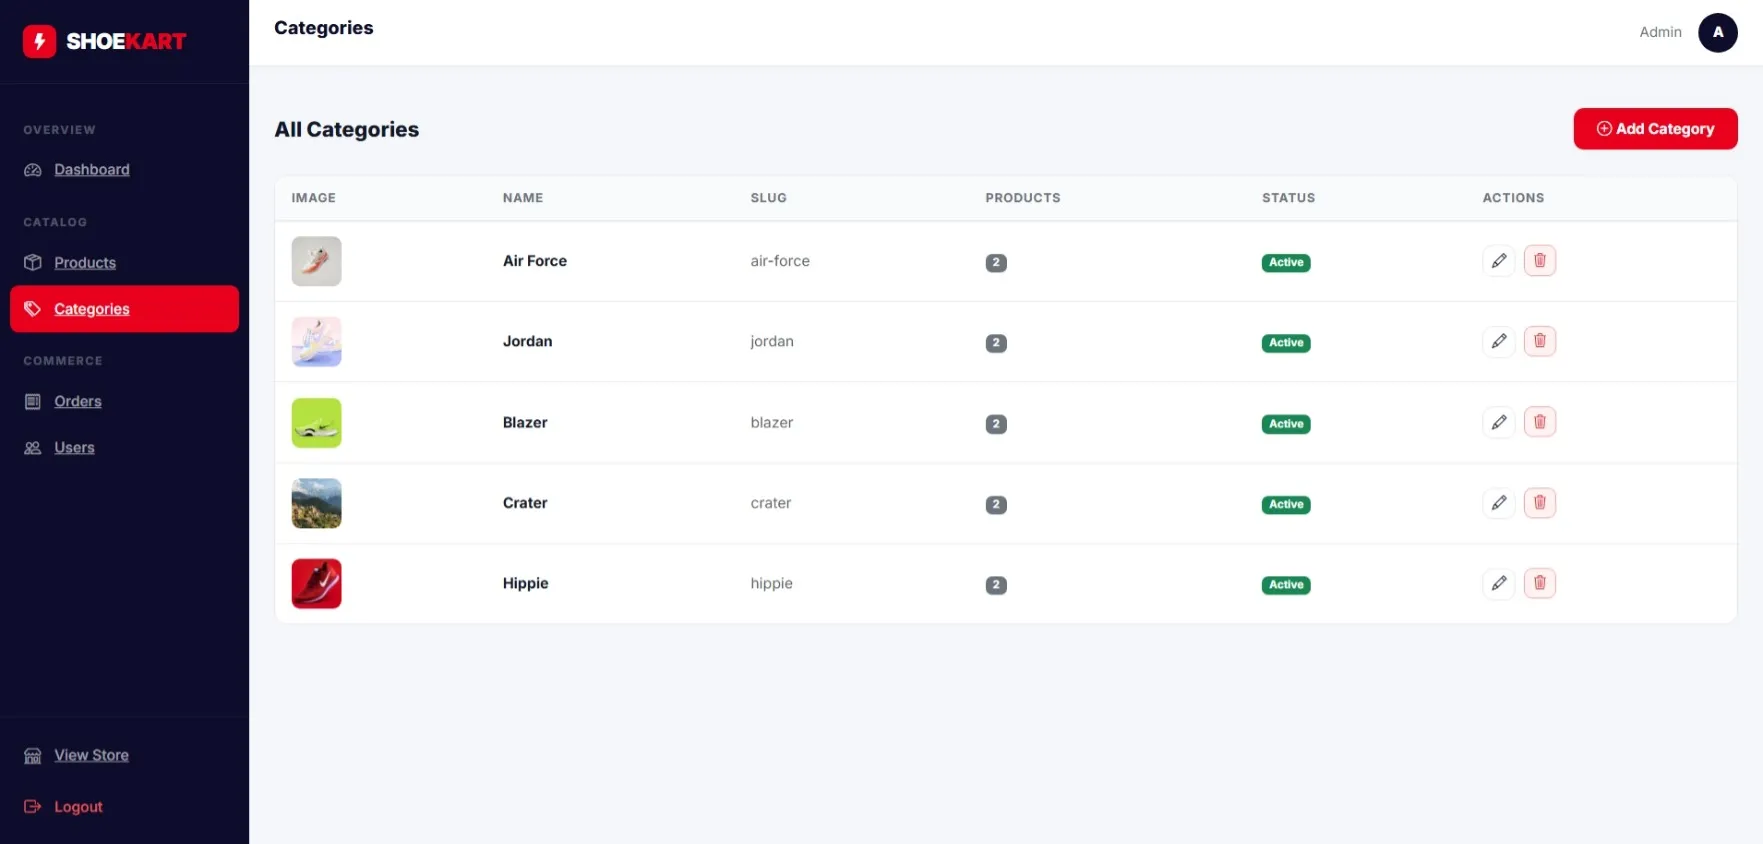Viewport: 1763px width, 844px height.
Task: Click the Logout link
Action: pos(78,806)
